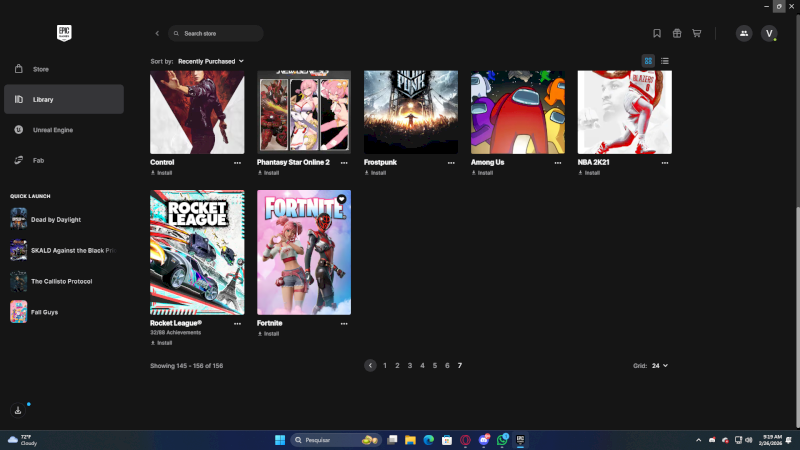Open WhatsApp on the taskbar
Screen dimensions: 800x450
pyautogui.click(x=502, y=440)
